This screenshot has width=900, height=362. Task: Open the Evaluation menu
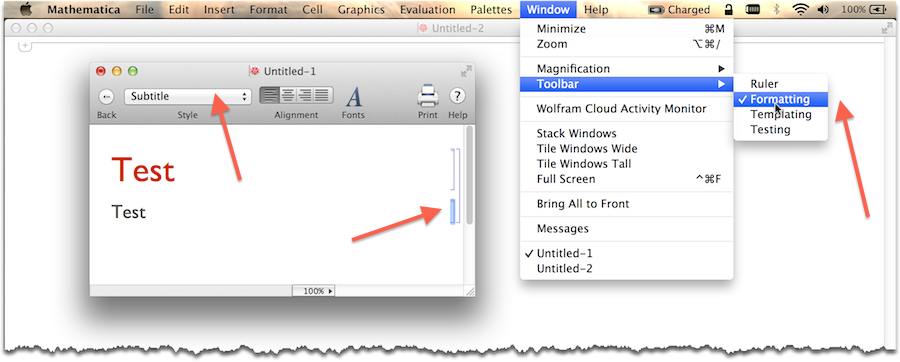[x=428, y=10]
